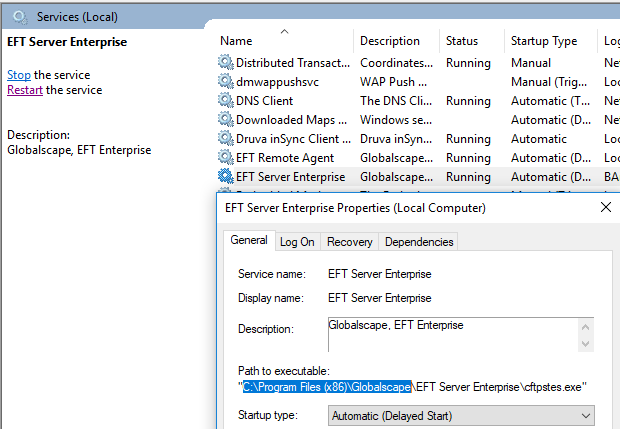Select the dmwappushsvc service name
This screenshot has width=620, height=429.
(x=277, y=82)
